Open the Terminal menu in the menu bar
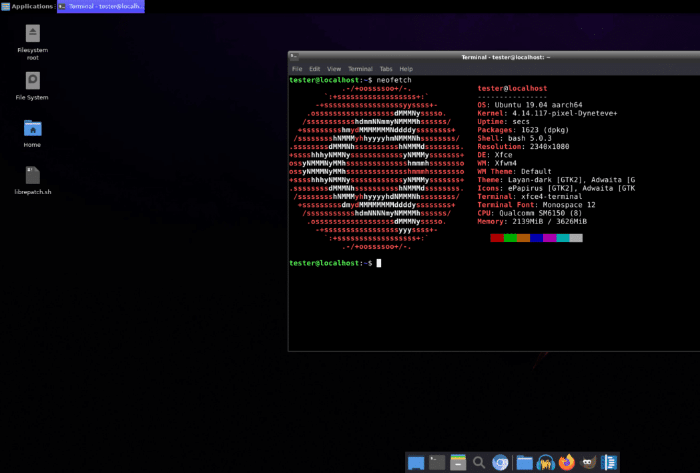The height and width of the screenshot is (473, 700). tap(360, 69)
